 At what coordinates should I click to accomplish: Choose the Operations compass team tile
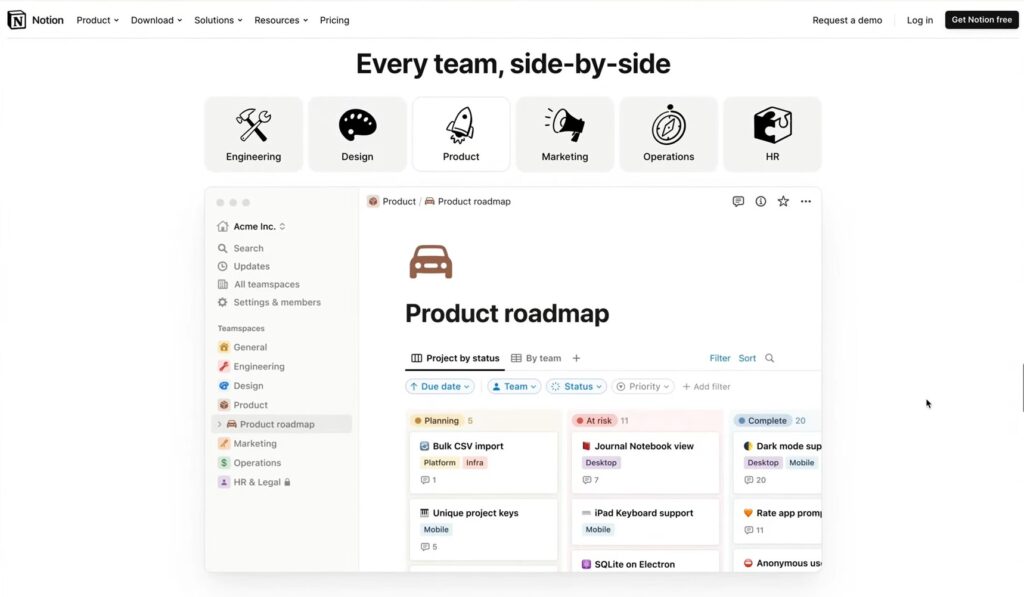[x=668, y=134]
